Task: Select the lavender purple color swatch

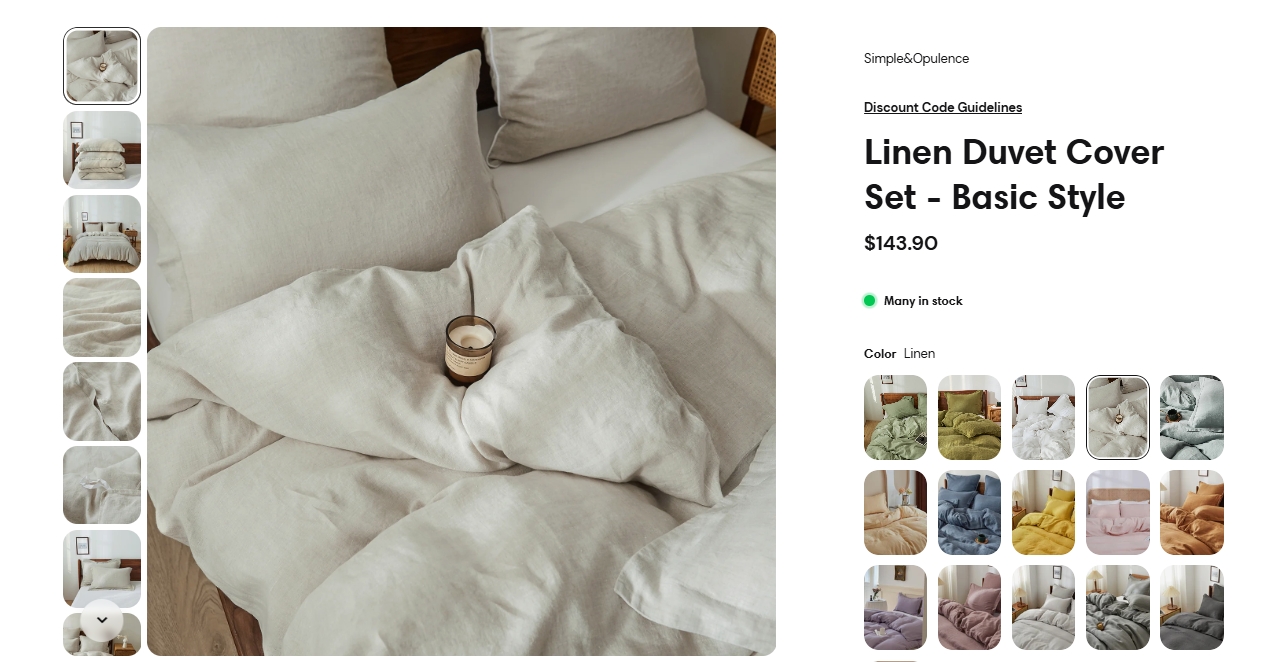Action: pyautogui.click(x=896, y=607)
